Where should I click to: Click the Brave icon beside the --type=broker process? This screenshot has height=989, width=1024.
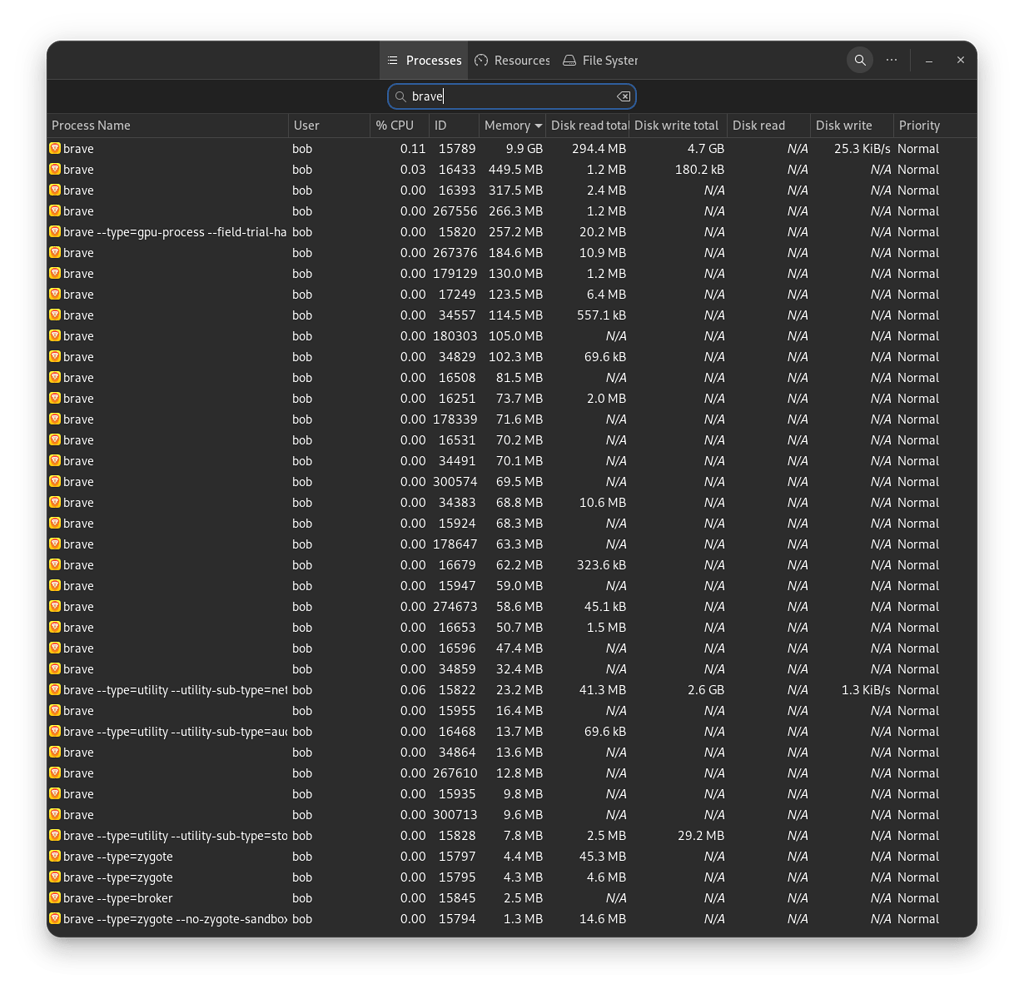click(x=54, y=898)
